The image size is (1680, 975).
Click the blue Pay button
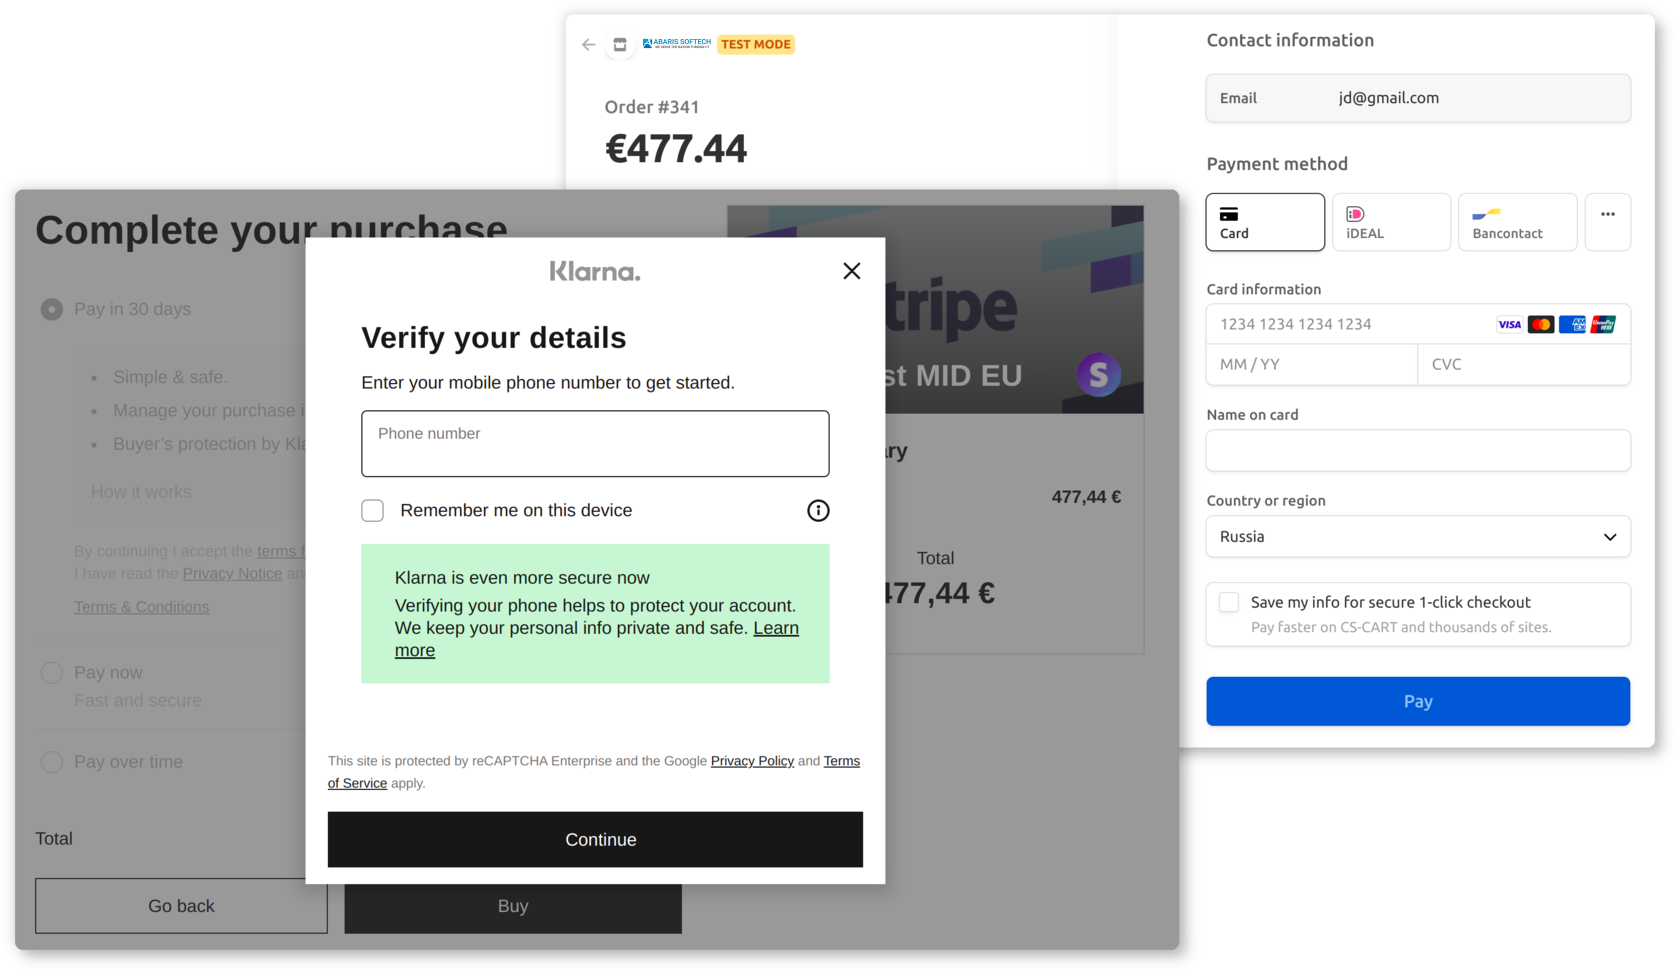pos(1418,702)
